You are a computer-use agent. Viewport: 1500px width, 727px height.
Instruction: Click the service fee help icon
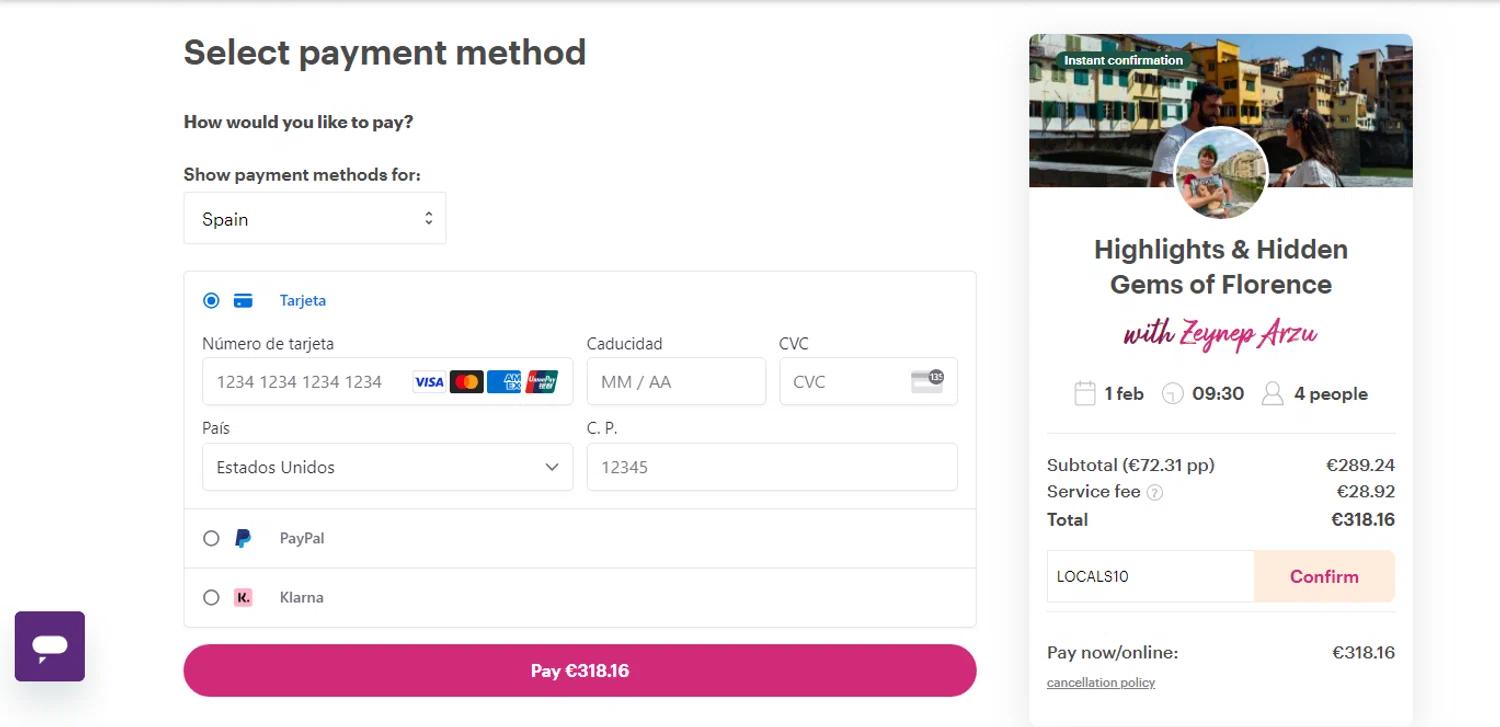(x=1155, y=493)
